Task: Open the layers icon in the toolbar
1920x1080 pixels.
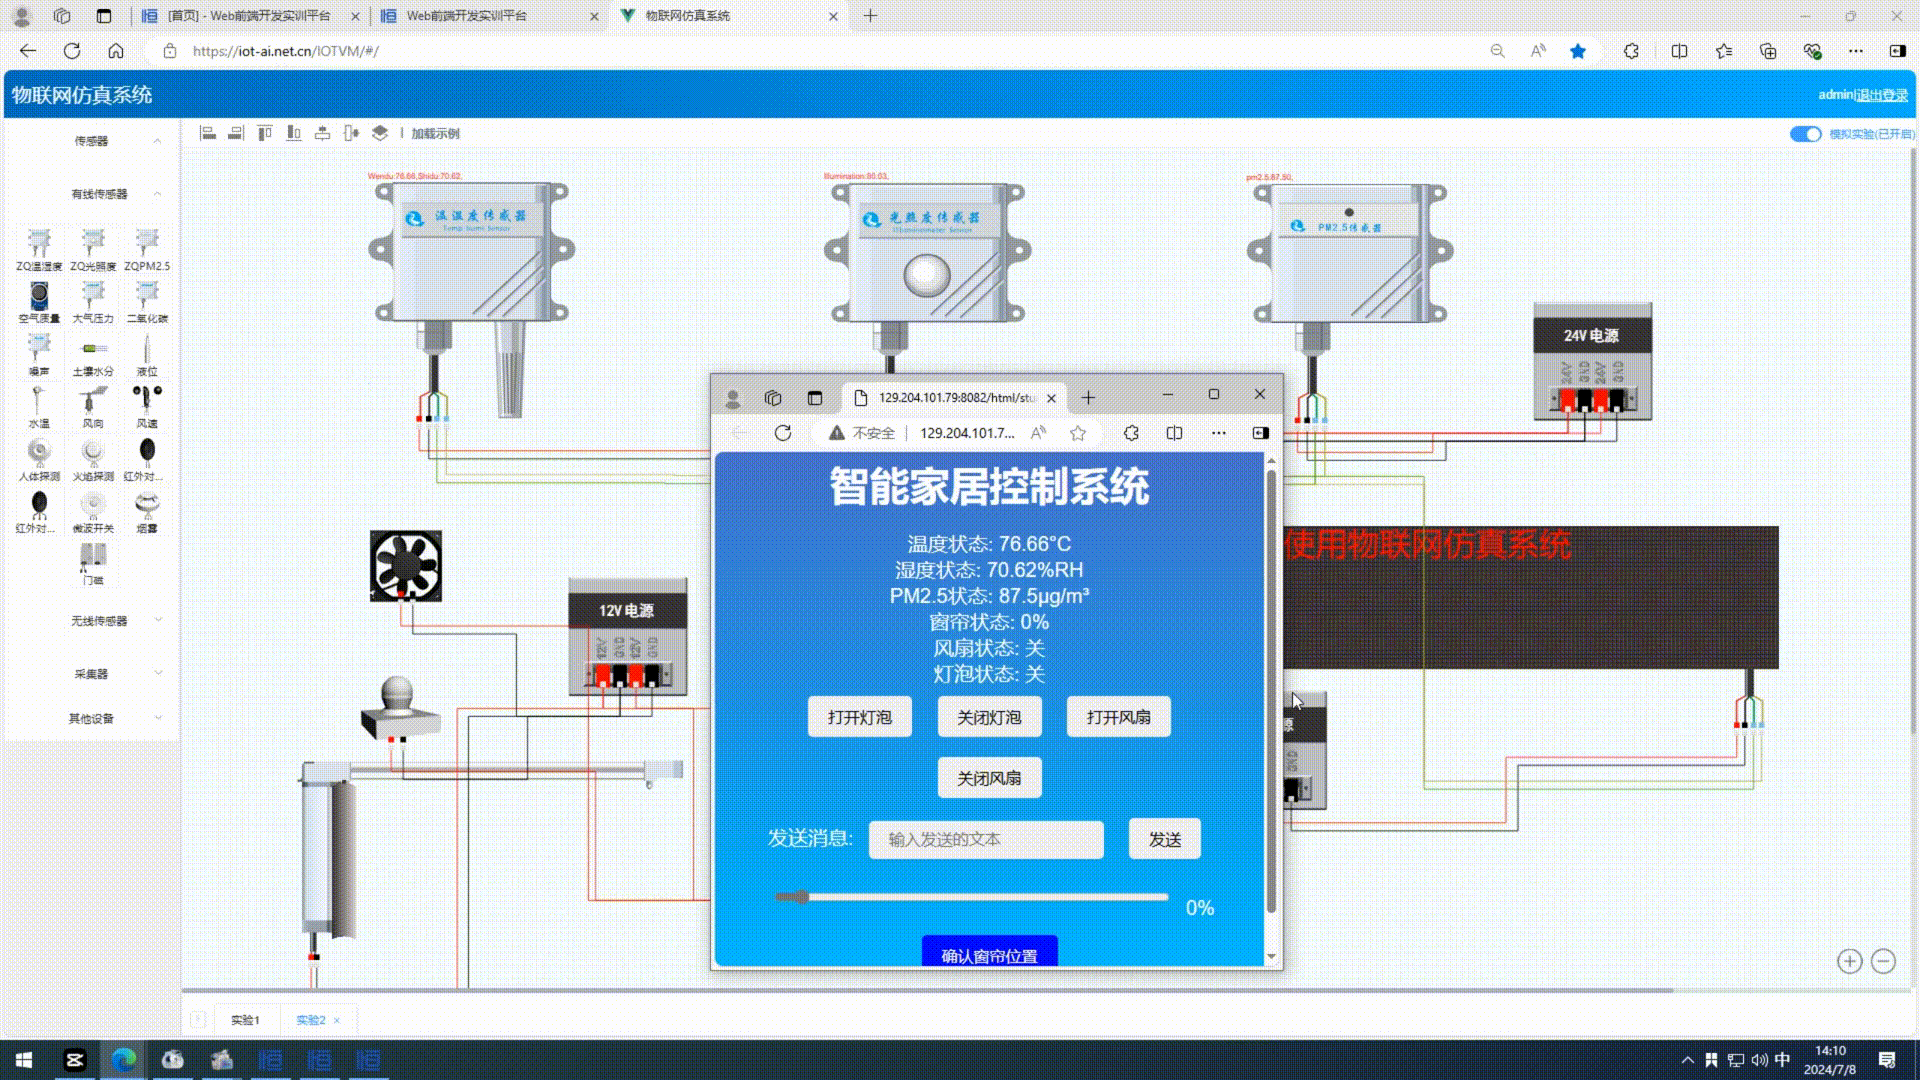Action: 378,132
